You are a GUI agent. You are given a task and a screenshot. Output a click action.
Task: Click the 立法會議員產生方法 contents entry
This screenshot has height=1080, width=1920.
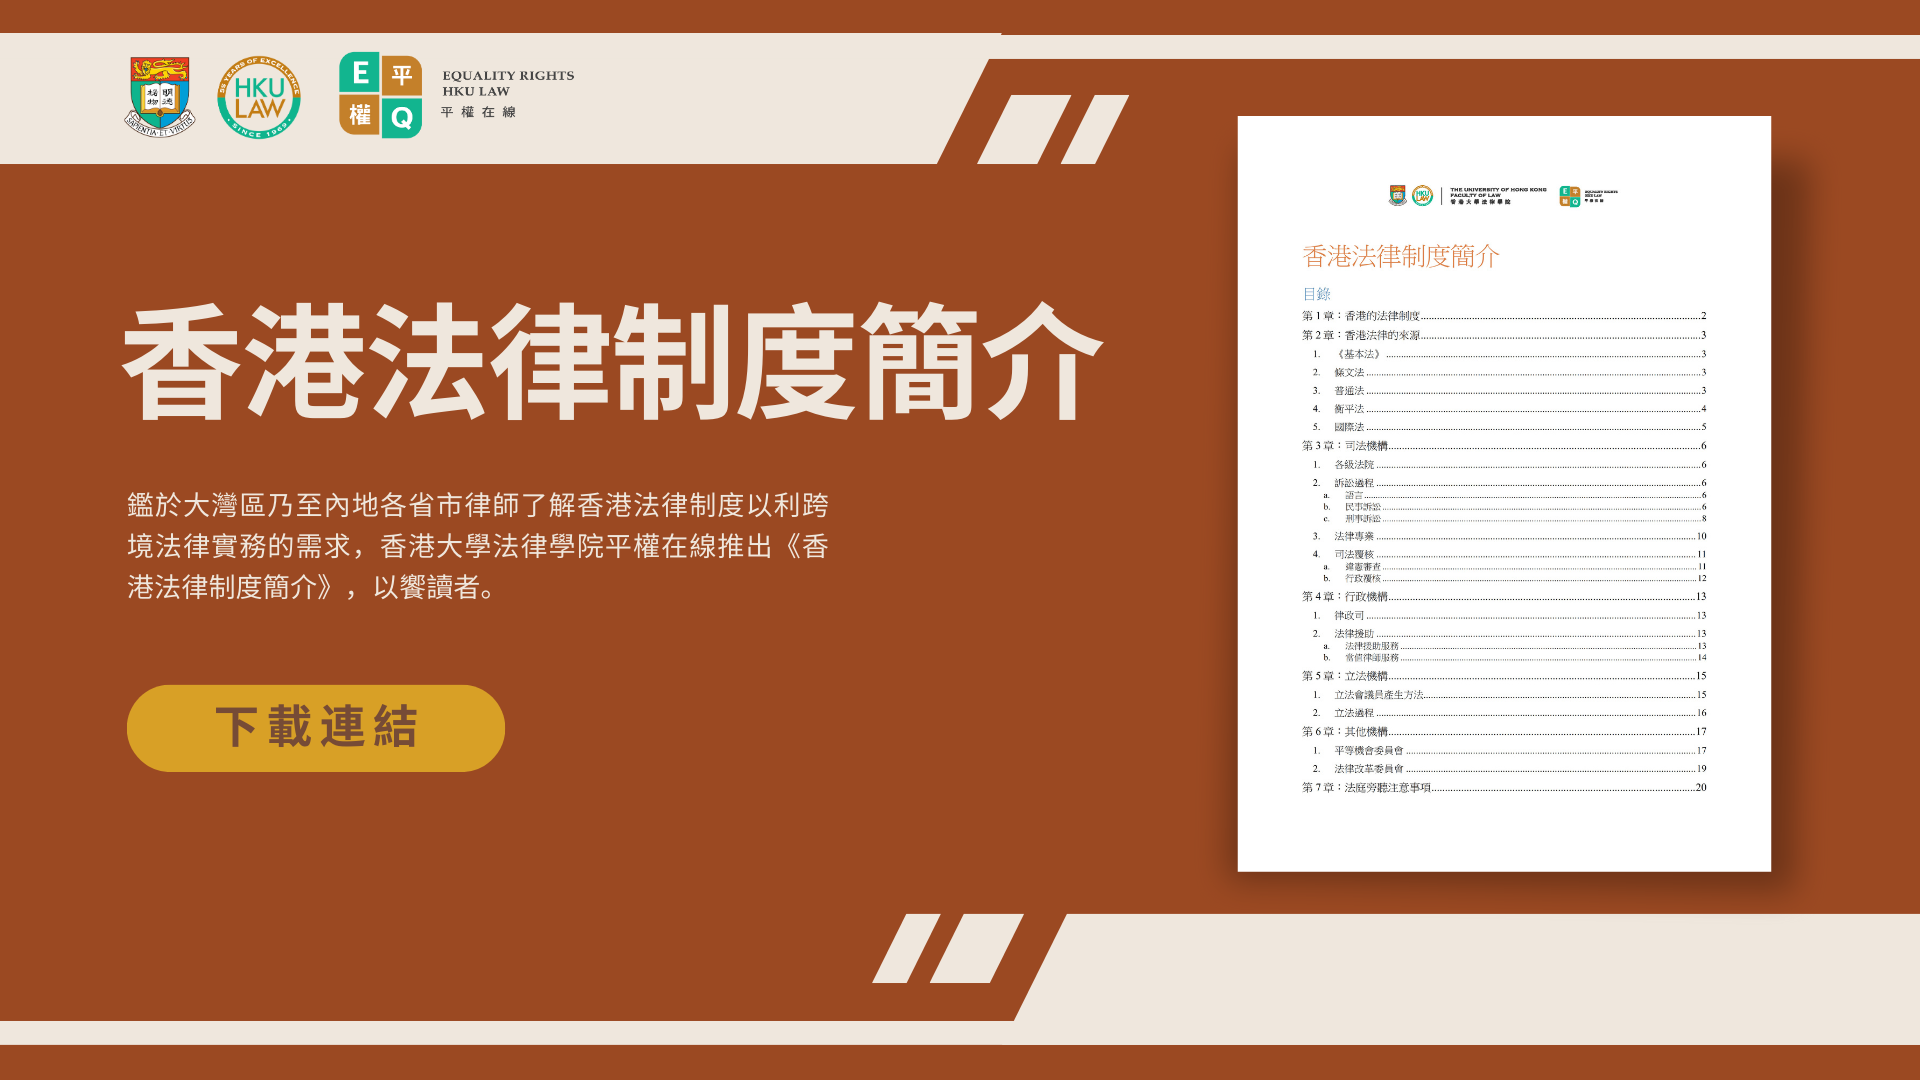(1509, 695)
